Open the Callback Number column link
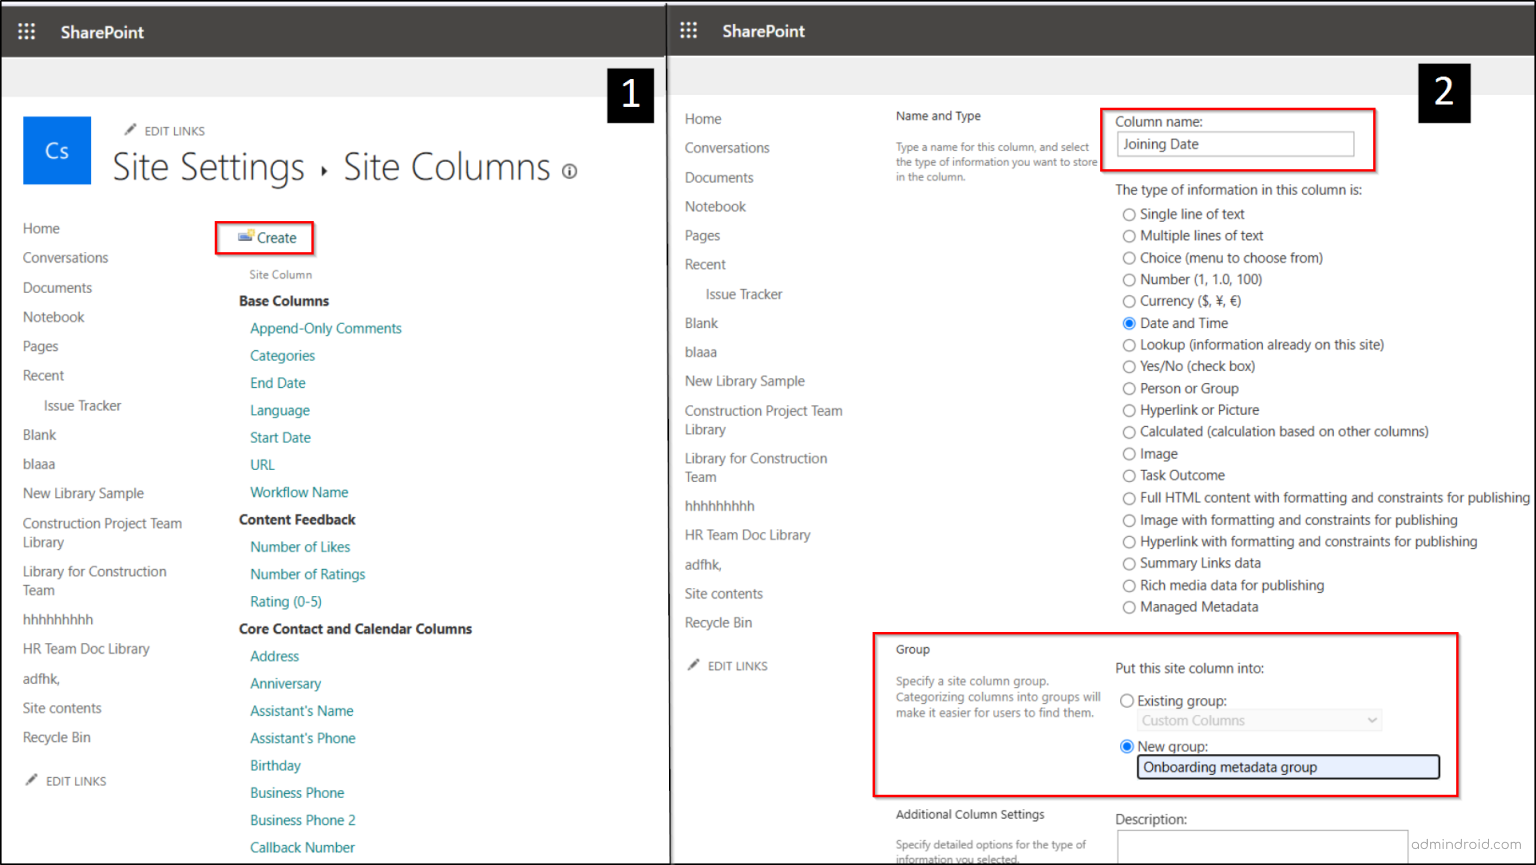This screenshot has height=865, width=1536. pos(302,846)
